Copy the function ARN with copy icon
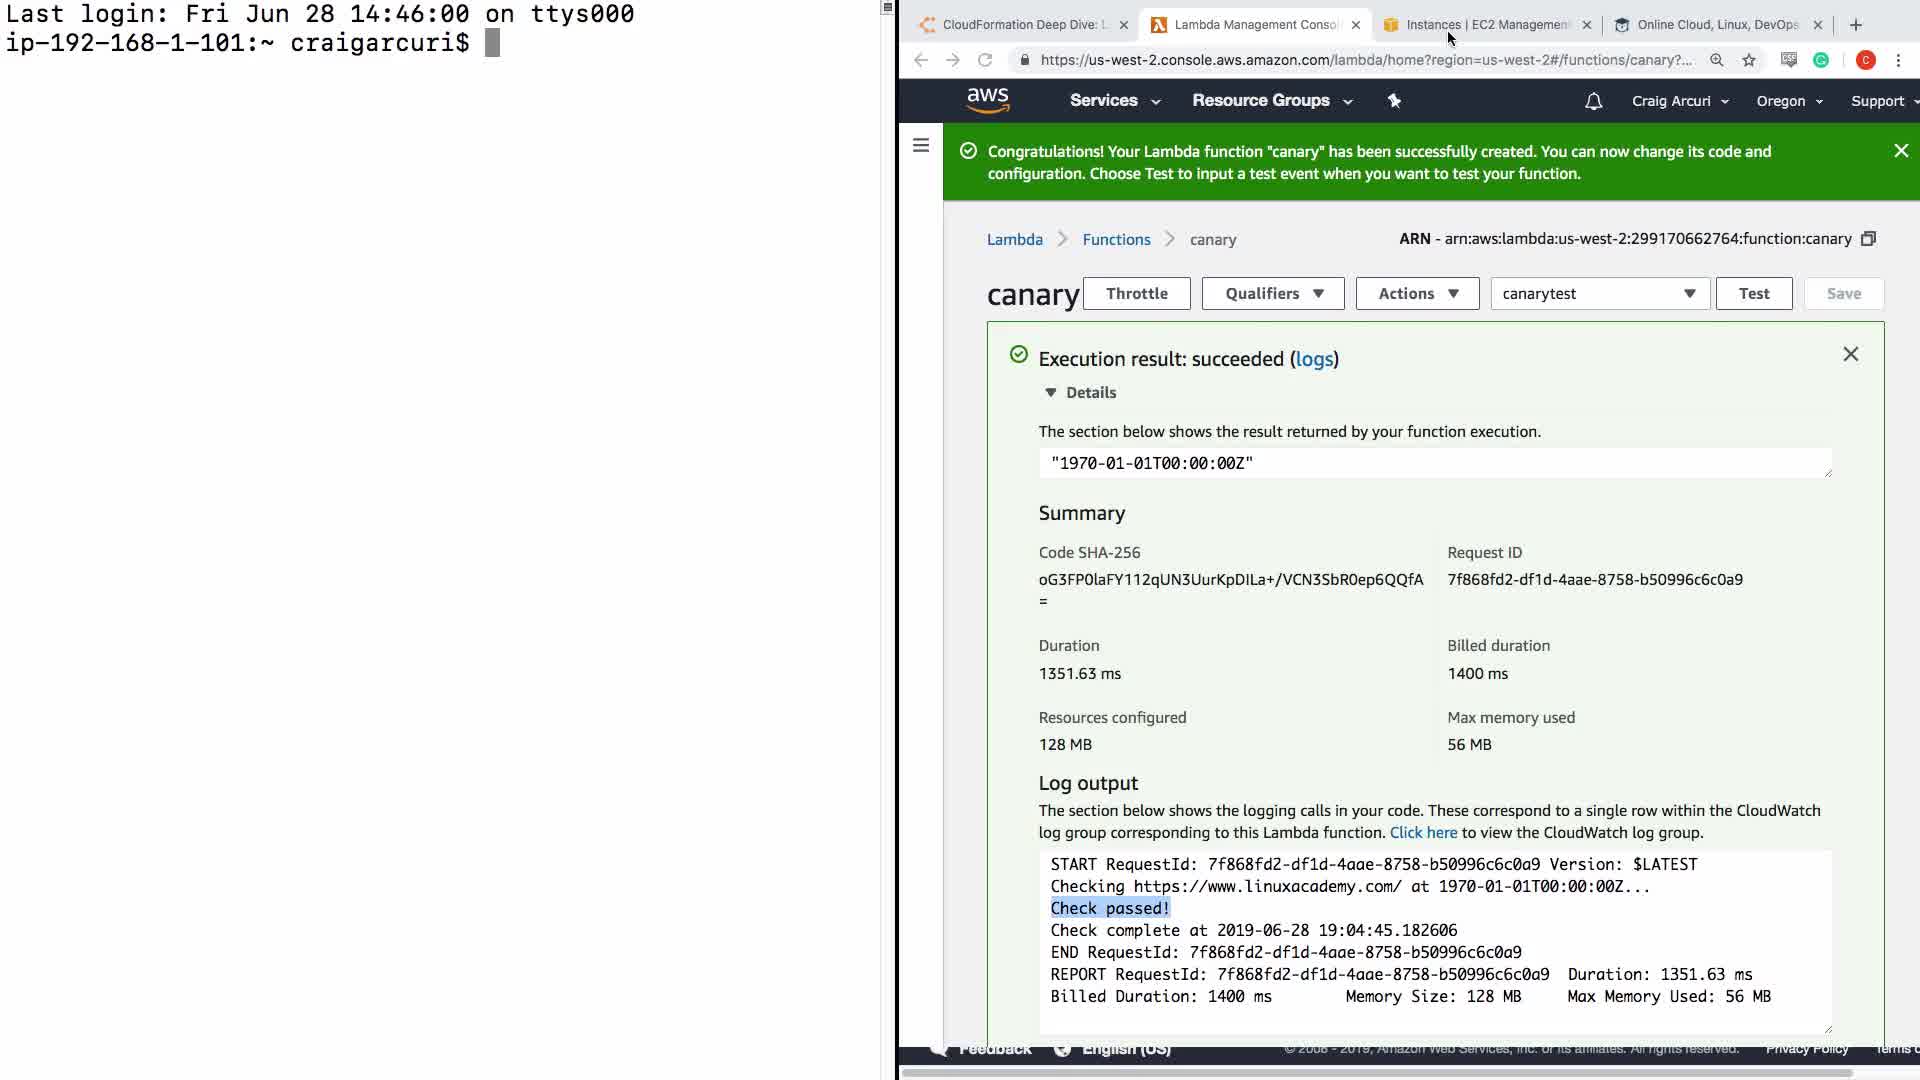 (1868, 239)
